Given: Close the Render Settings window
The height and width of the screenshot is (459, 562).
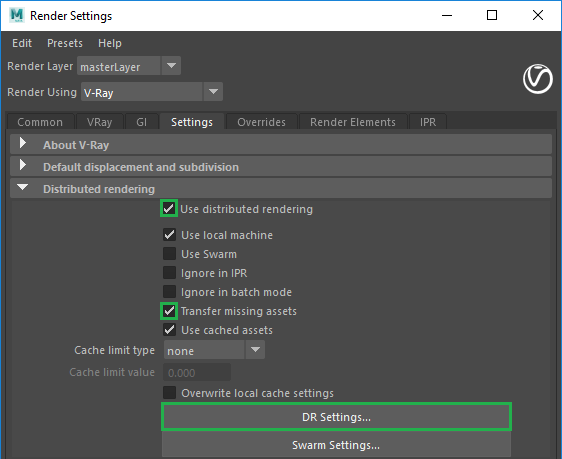Looking at the screenshot, I should coord(538,15).
